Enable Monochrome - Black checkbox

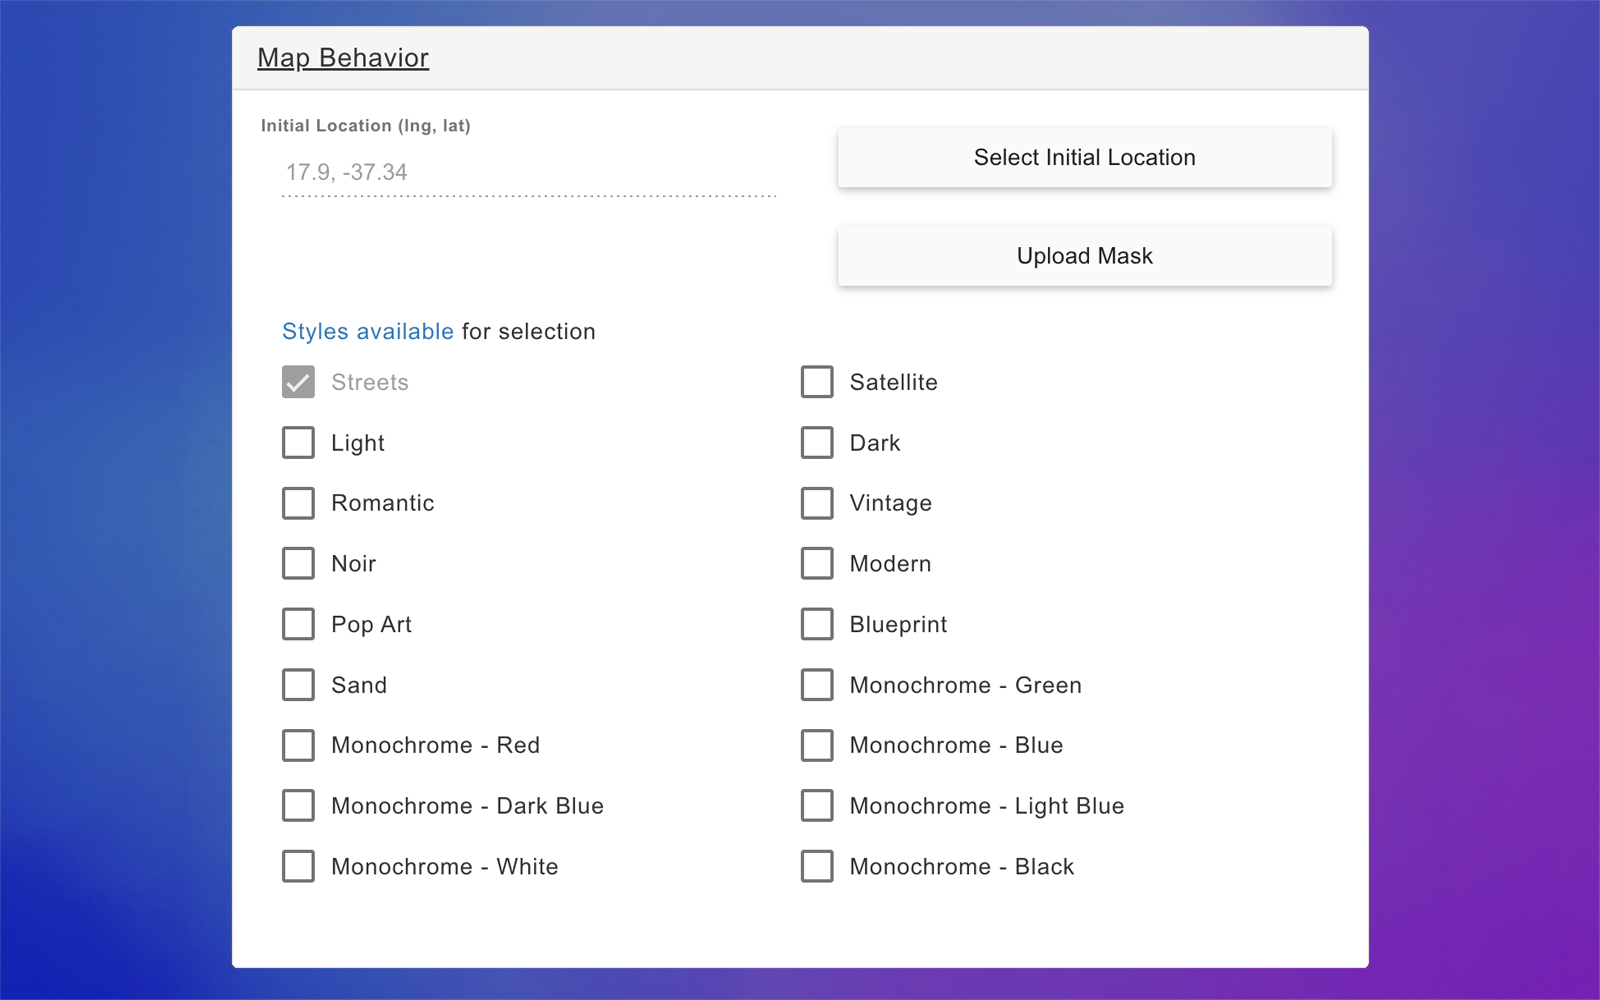tap(817, 866)
